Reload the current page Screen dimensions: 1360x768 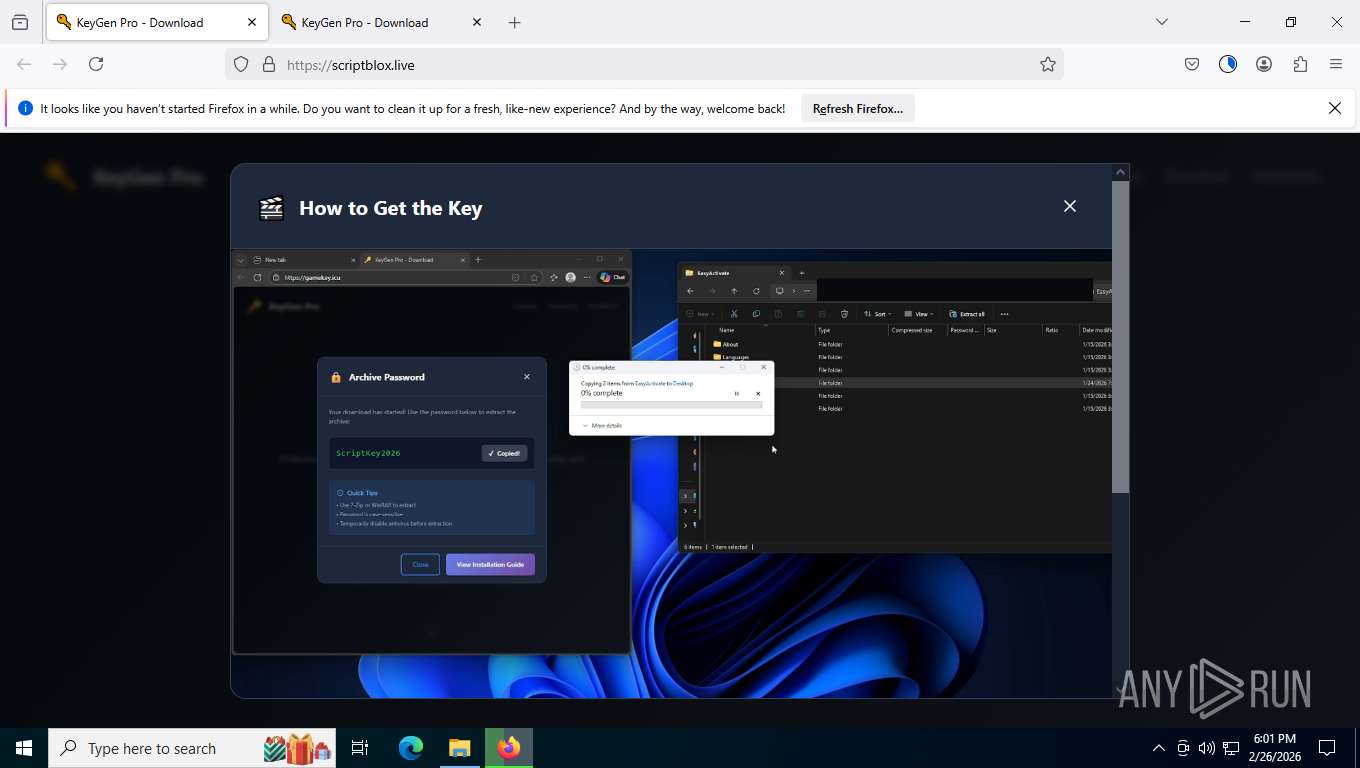[96, 64]
